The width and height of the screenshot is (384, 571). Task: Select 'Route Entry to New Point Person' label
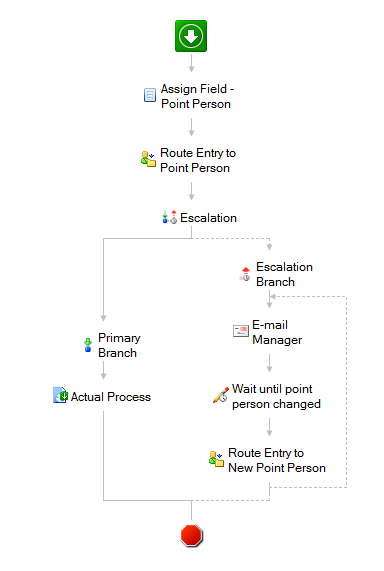[x=277, y=460]
